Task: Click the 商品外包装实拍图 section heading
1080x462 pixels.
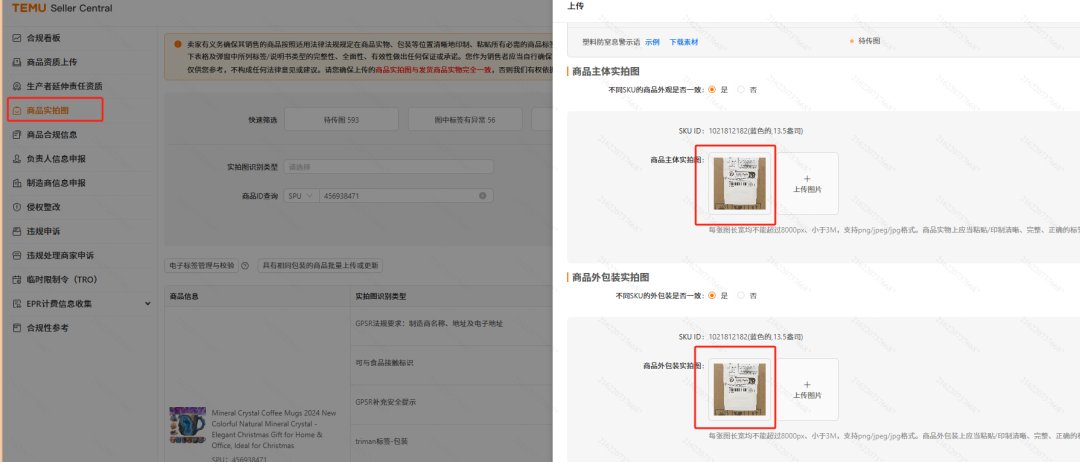Action: pyautogui.click(x=611, y=277)
